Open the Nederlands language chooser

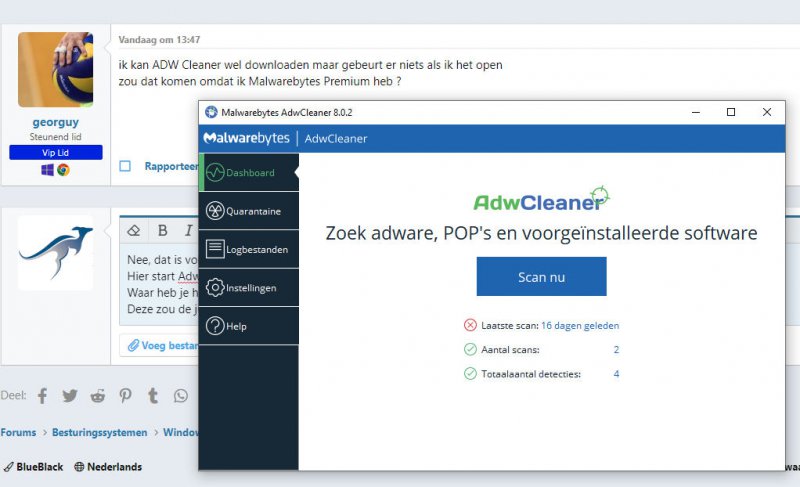(108, 467)
